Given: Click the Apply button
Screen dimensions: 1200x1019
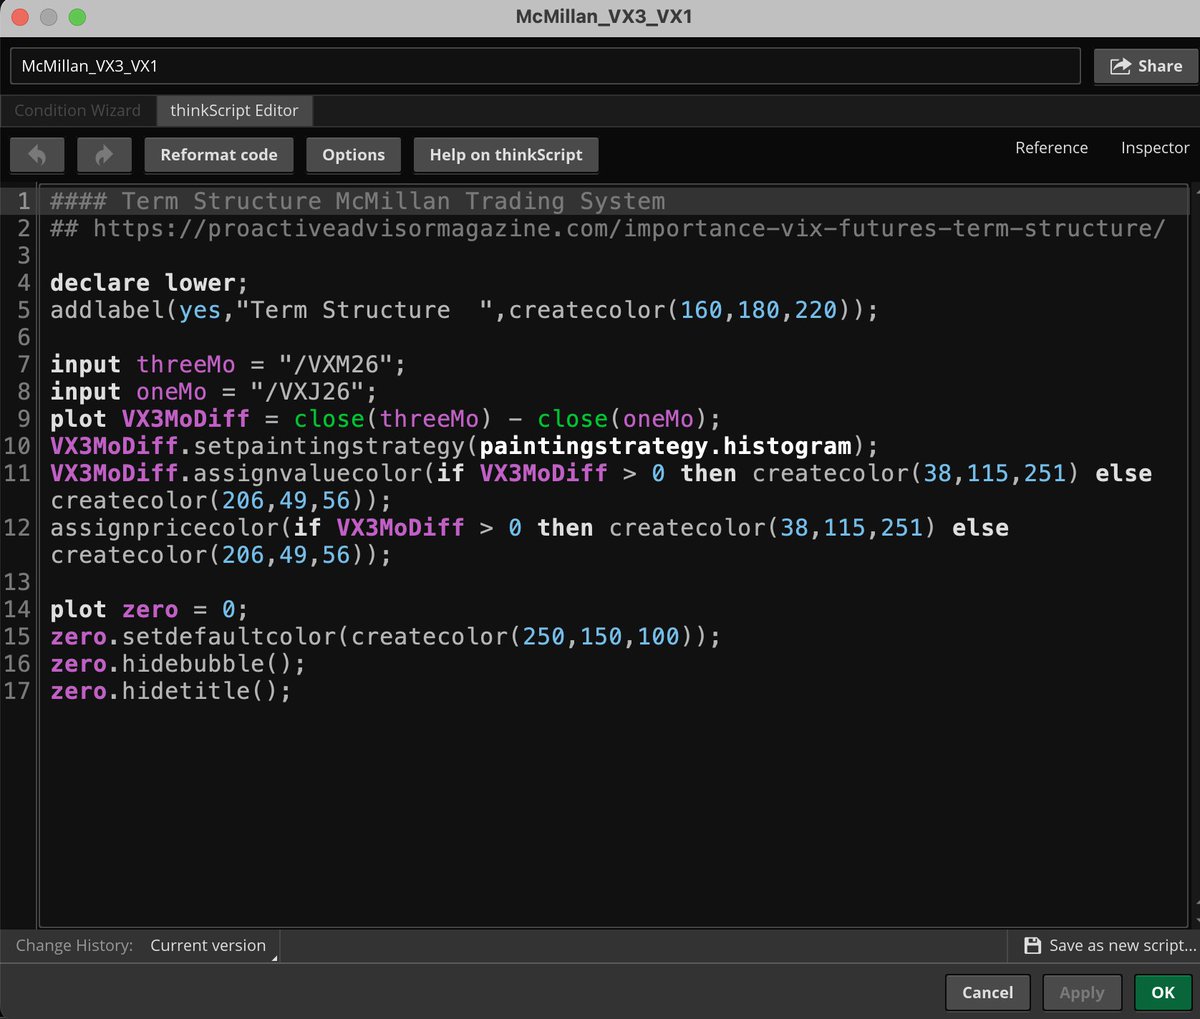Looking at the screenshot, I should 1082,993.
